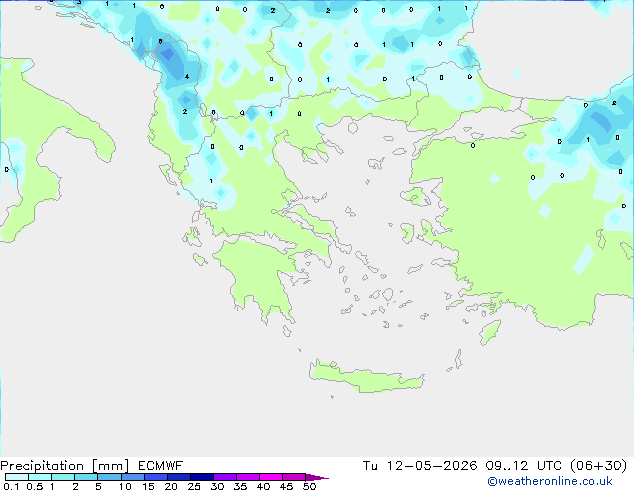
Task: Click the ECMWF model label
Action: point(161,466)
